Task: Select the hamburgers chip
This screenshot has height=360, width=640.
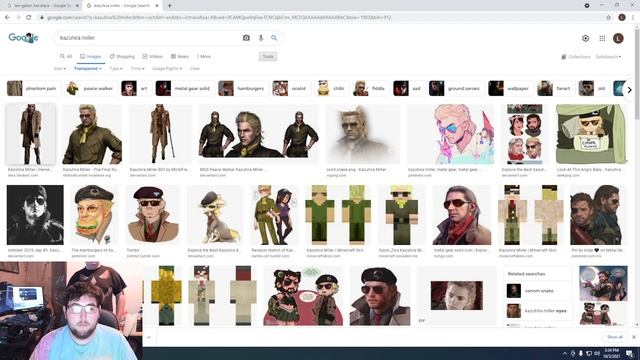Action: coord(242,89)
